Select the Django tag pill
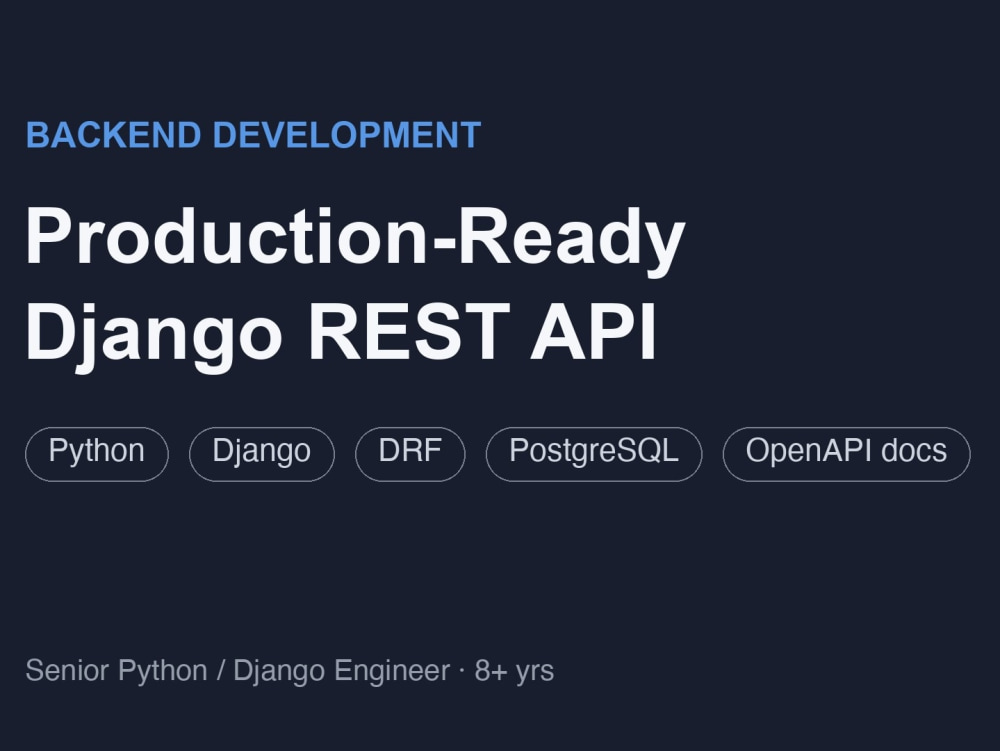The height and width of the screenshot is (751, 1000). 261,454
